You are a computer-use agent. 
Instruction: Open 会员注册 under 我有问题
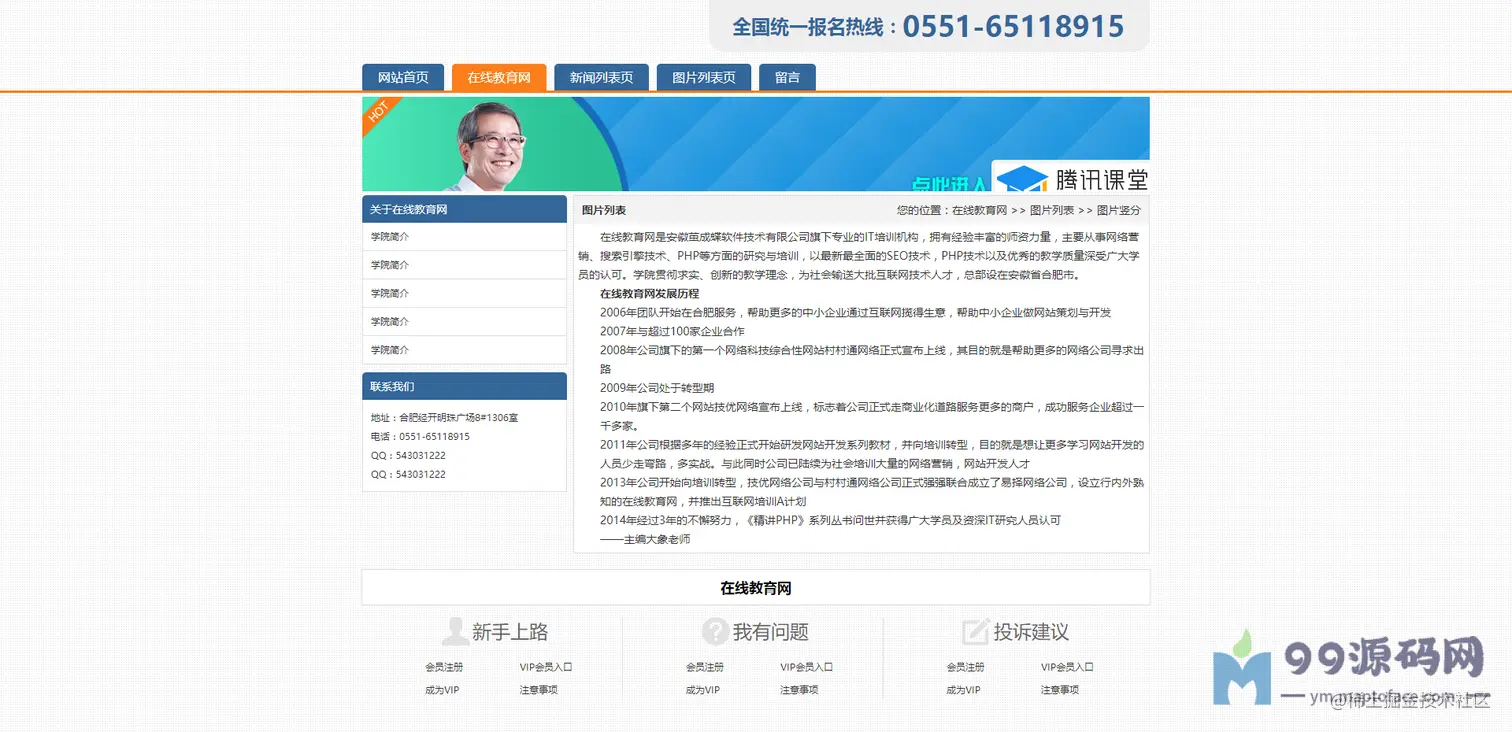(x=705, y=667)
